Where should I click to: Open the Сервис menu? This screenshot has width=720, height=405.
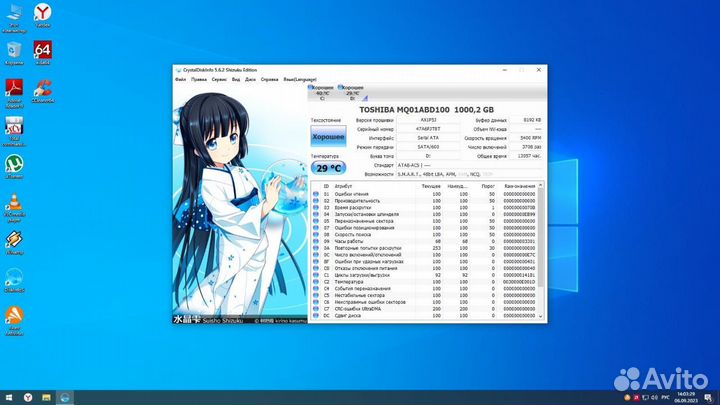pos(219,79)
